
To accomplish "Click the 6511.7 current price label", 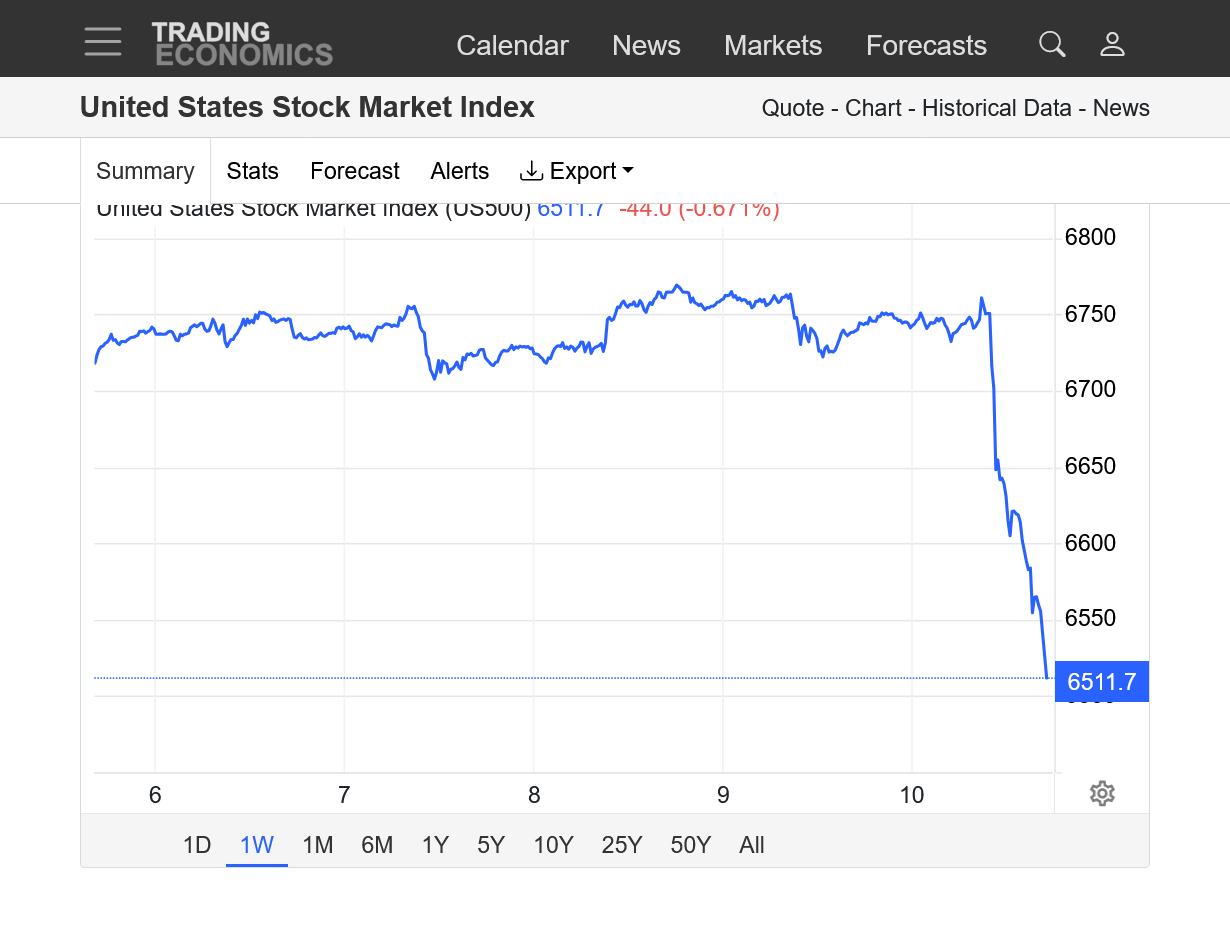I will point(1101,682).
